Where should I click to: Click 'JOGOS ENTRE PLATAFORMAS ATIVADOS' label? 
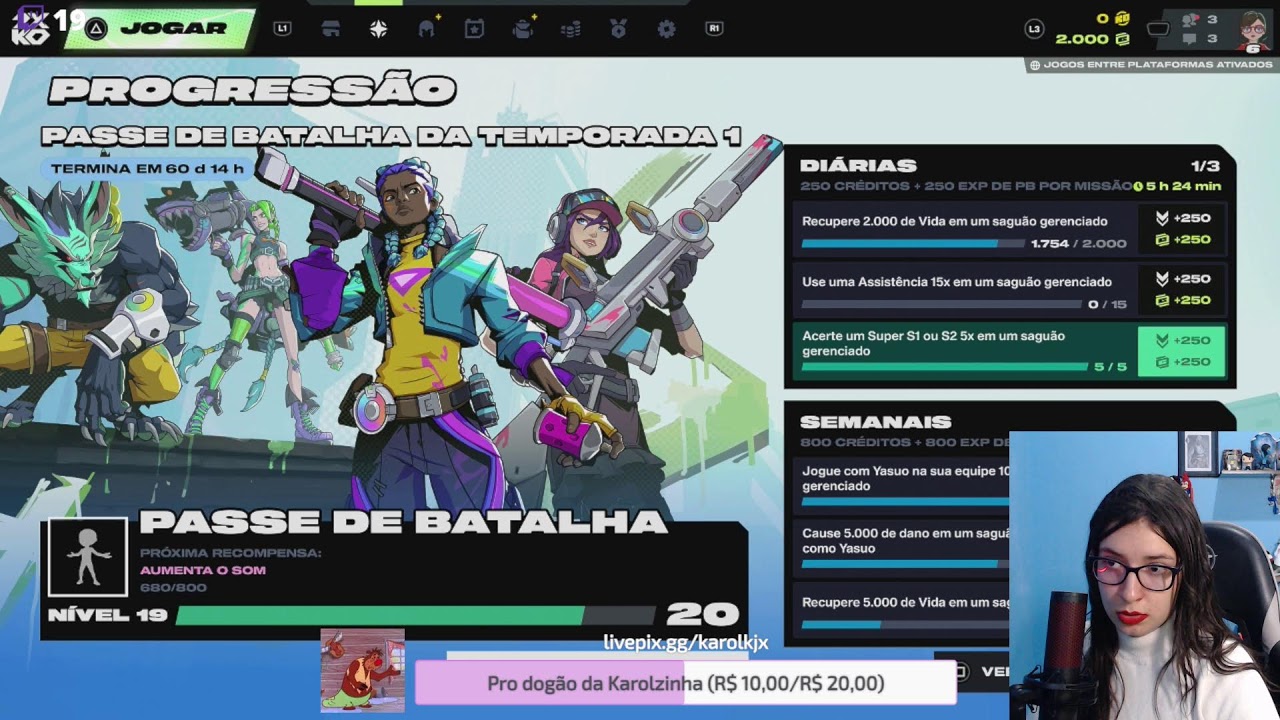pos(1158,65)
